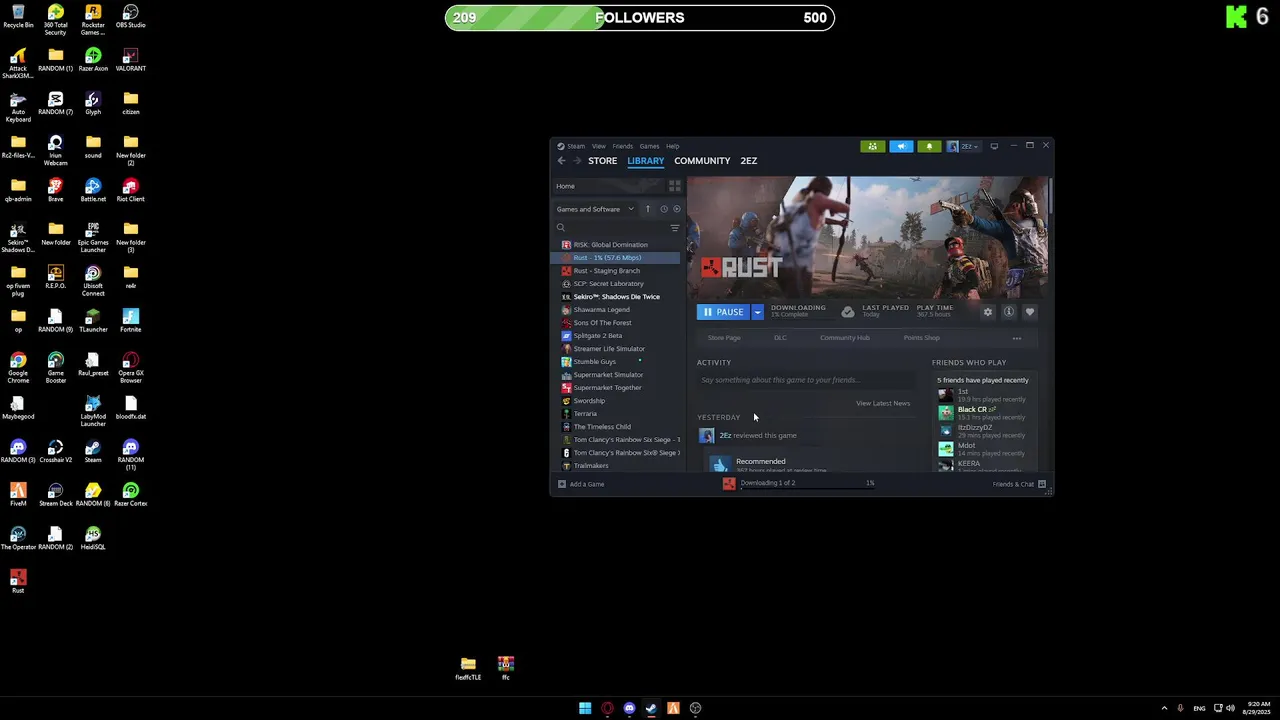Open the Help menu
The height and width of the screenshot is (720, 1280).
[672, 146]
